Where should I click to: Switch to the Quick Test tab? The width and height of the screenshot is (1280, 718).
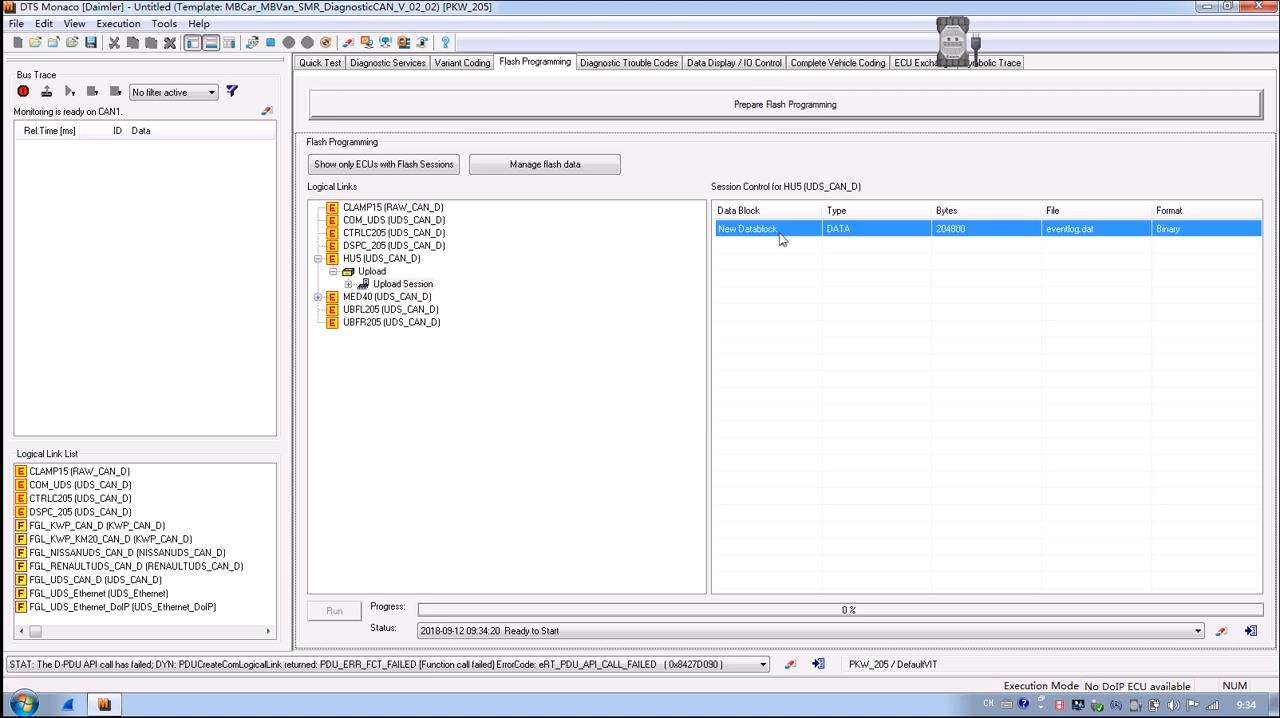click(320, 63)
